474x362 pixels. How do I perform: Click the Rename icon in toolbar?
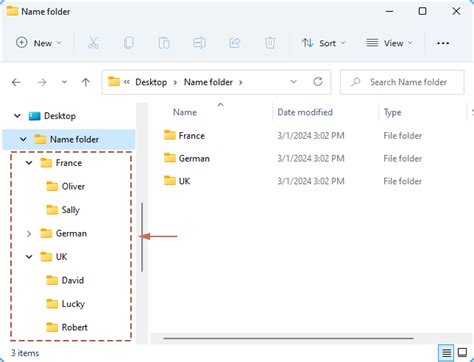(199, 43)
